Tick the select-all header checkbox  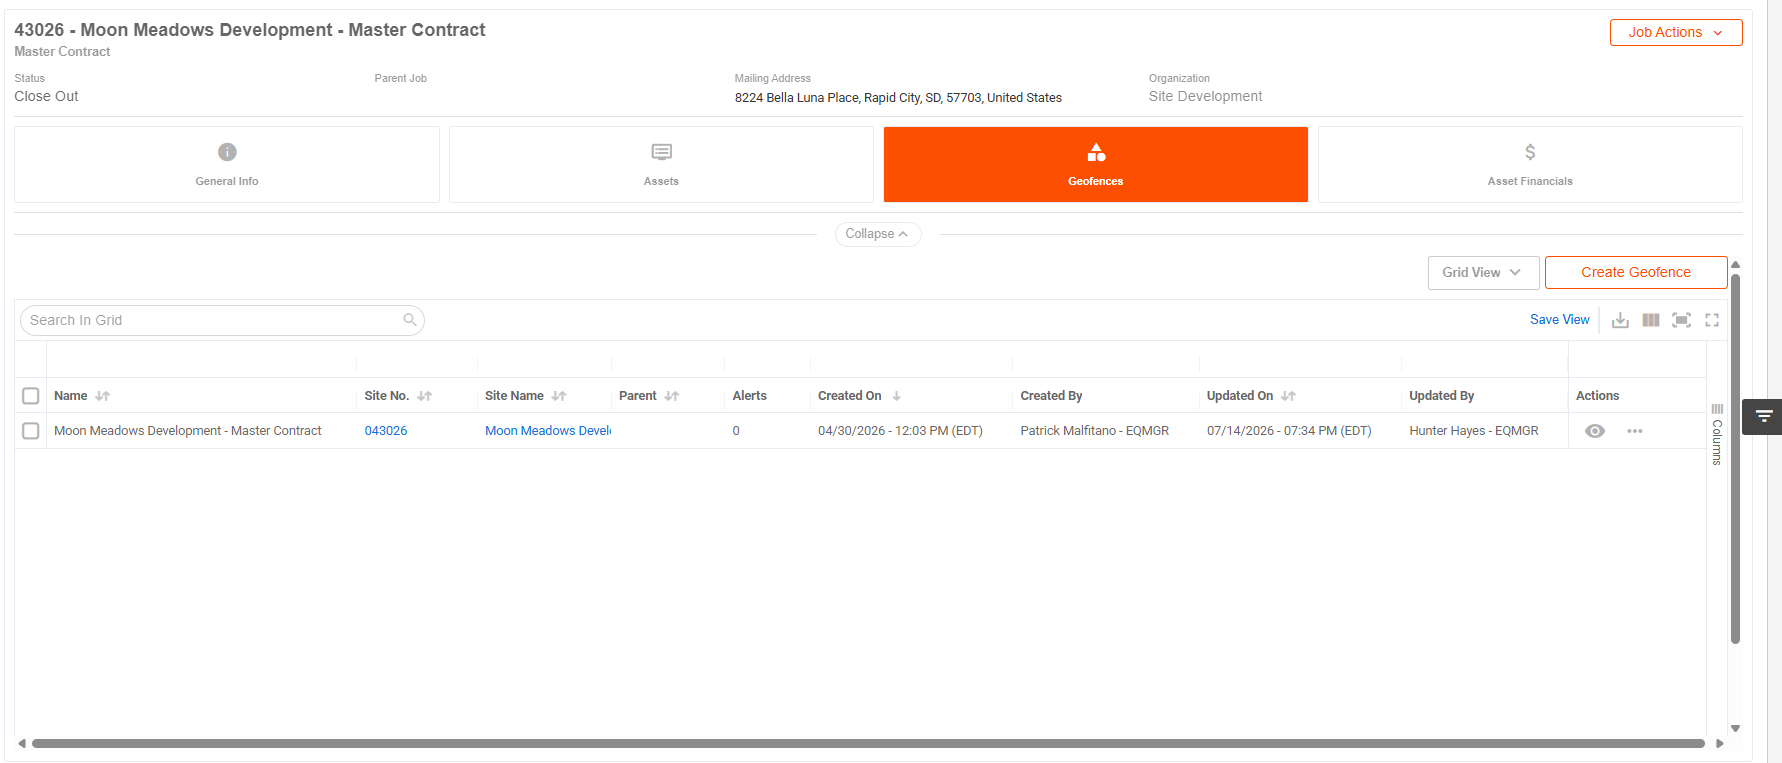pos(31,396)
